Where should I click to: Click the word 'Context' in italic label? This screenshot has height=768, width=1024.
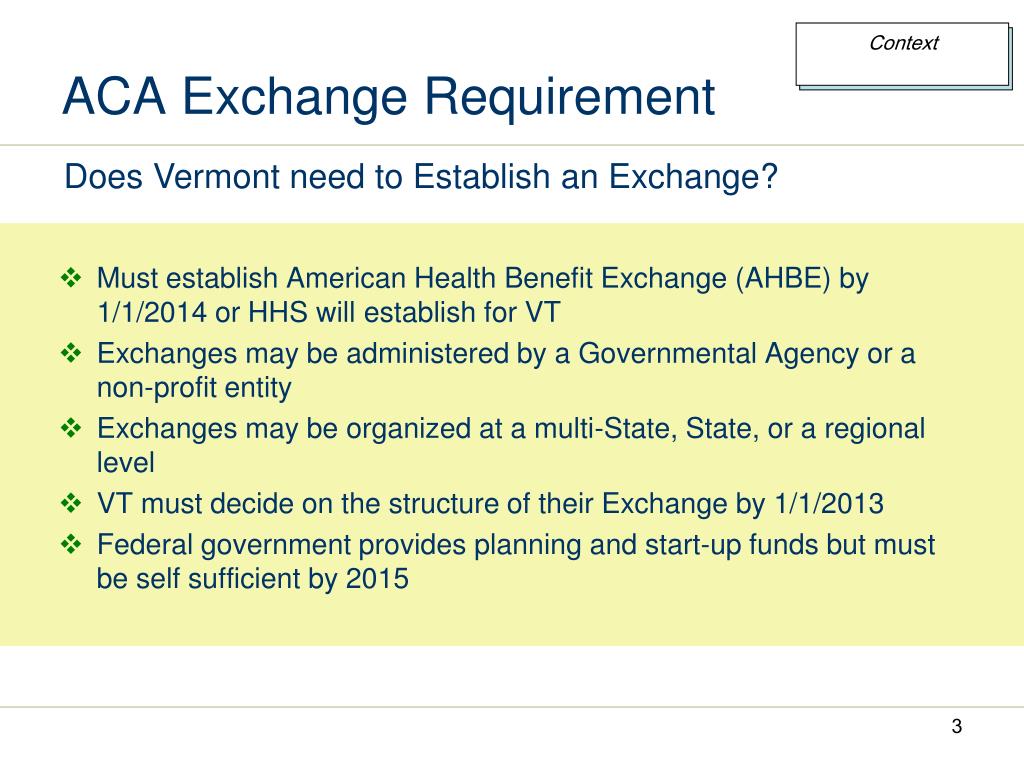[x=903, y=43]
